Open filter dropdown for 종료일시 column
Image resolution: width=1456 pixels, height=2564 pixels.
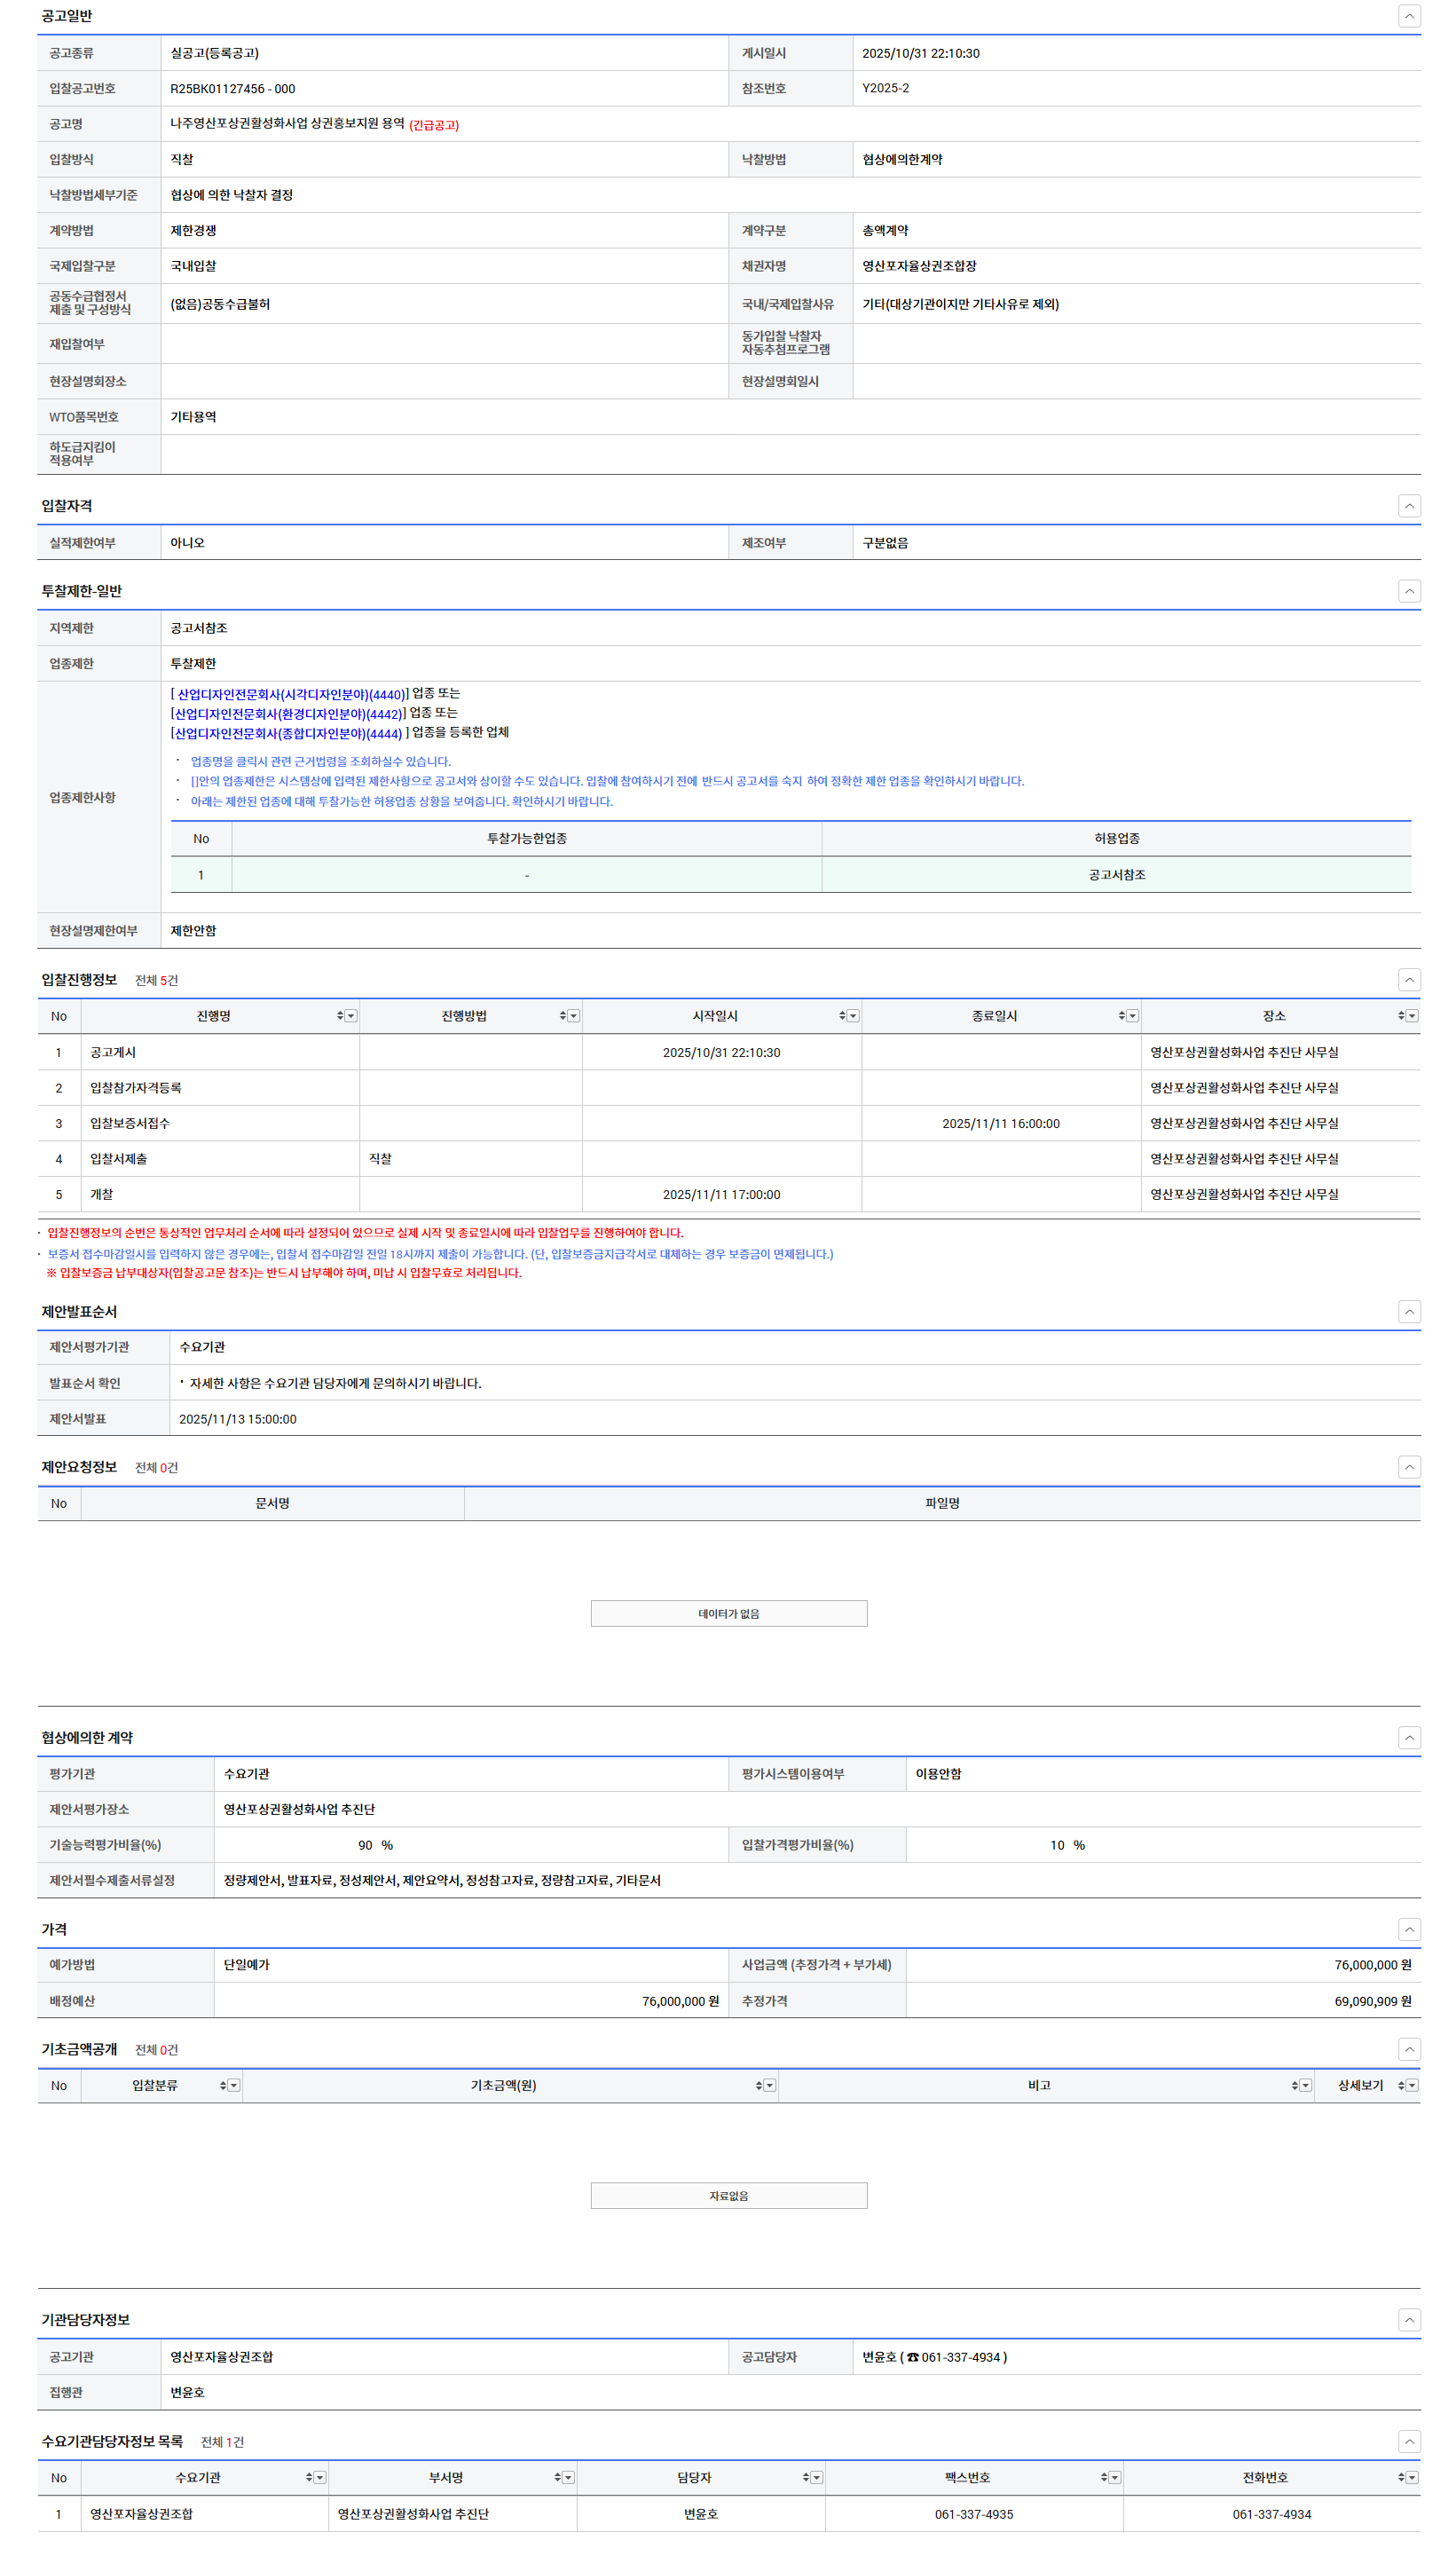pyautogui.click(x=1132, y=1016)
